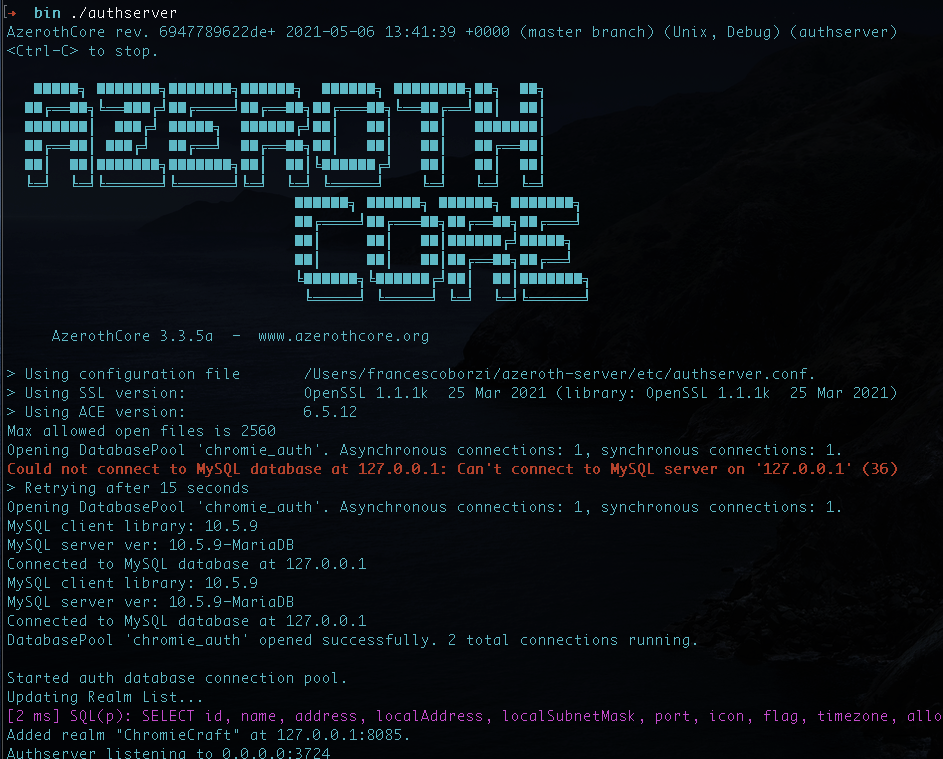Click the 'Updating Realm List...' line

tap(105, 698)
